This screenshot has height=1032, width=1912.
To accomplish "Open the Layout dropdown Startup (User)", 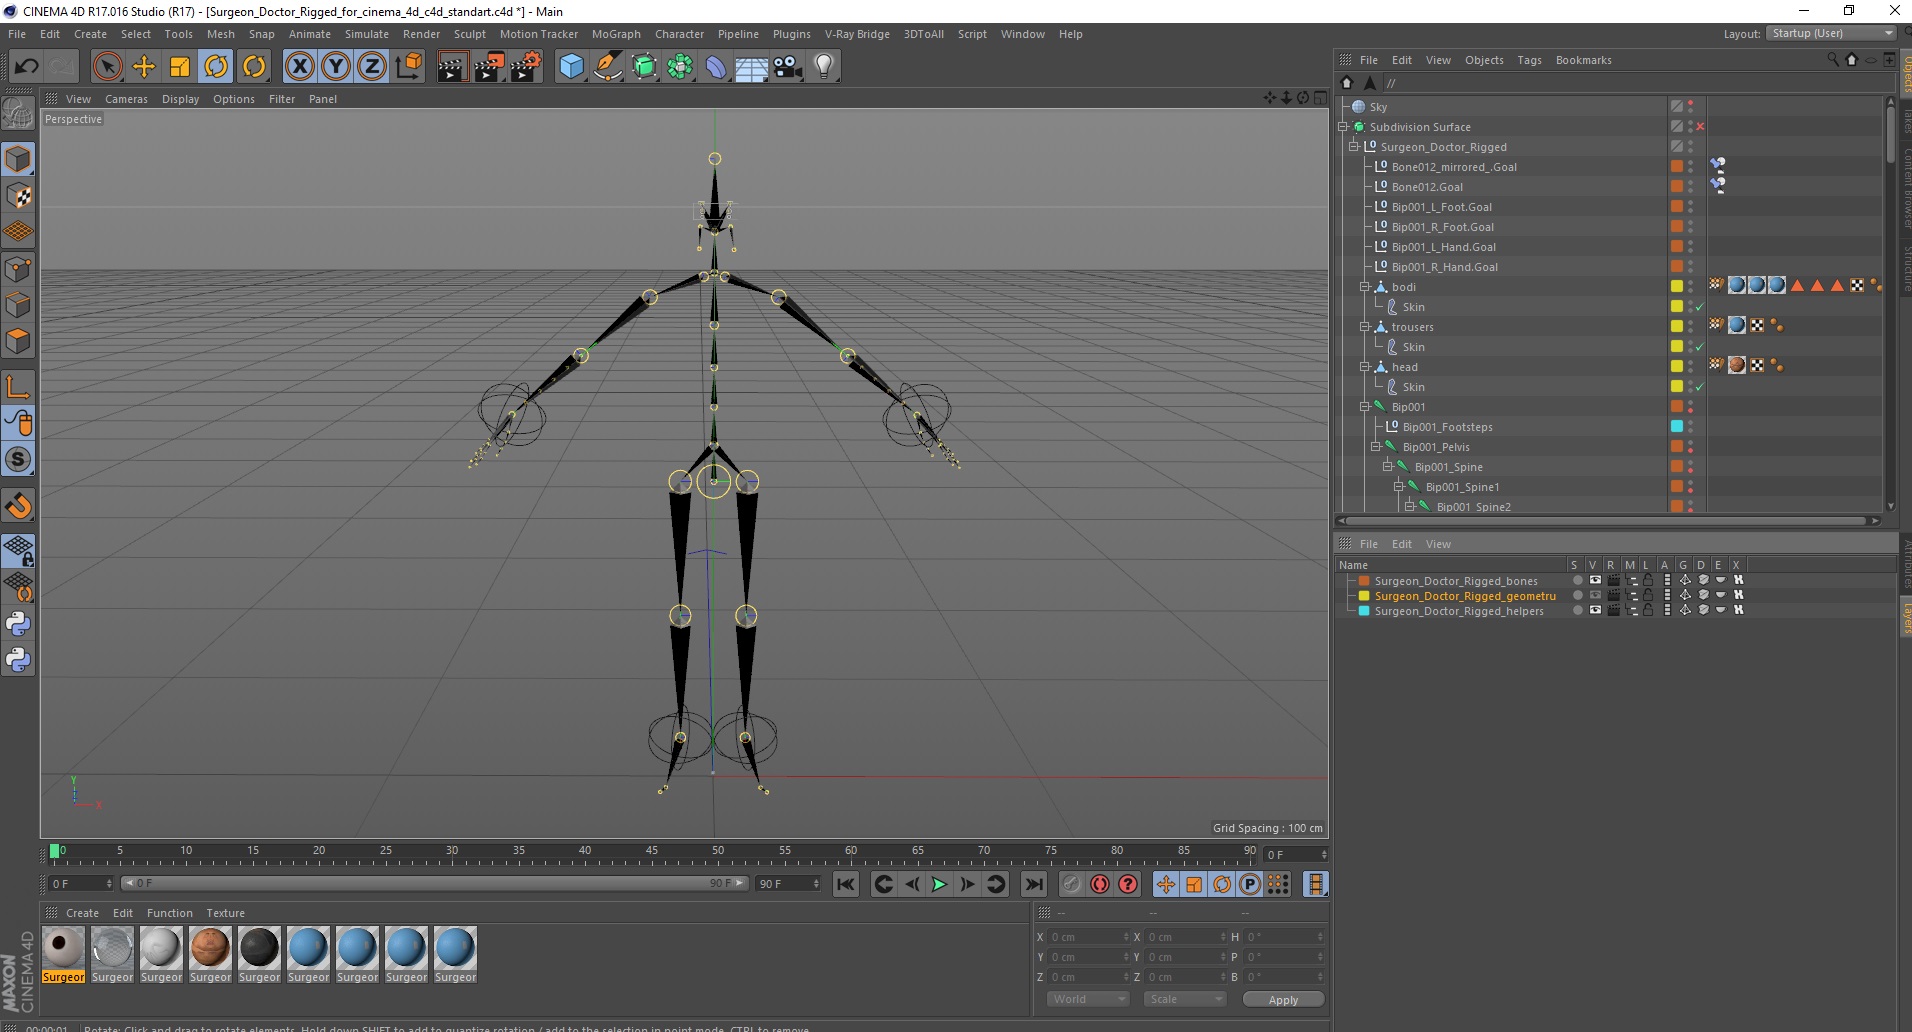I will (1832, 33).
